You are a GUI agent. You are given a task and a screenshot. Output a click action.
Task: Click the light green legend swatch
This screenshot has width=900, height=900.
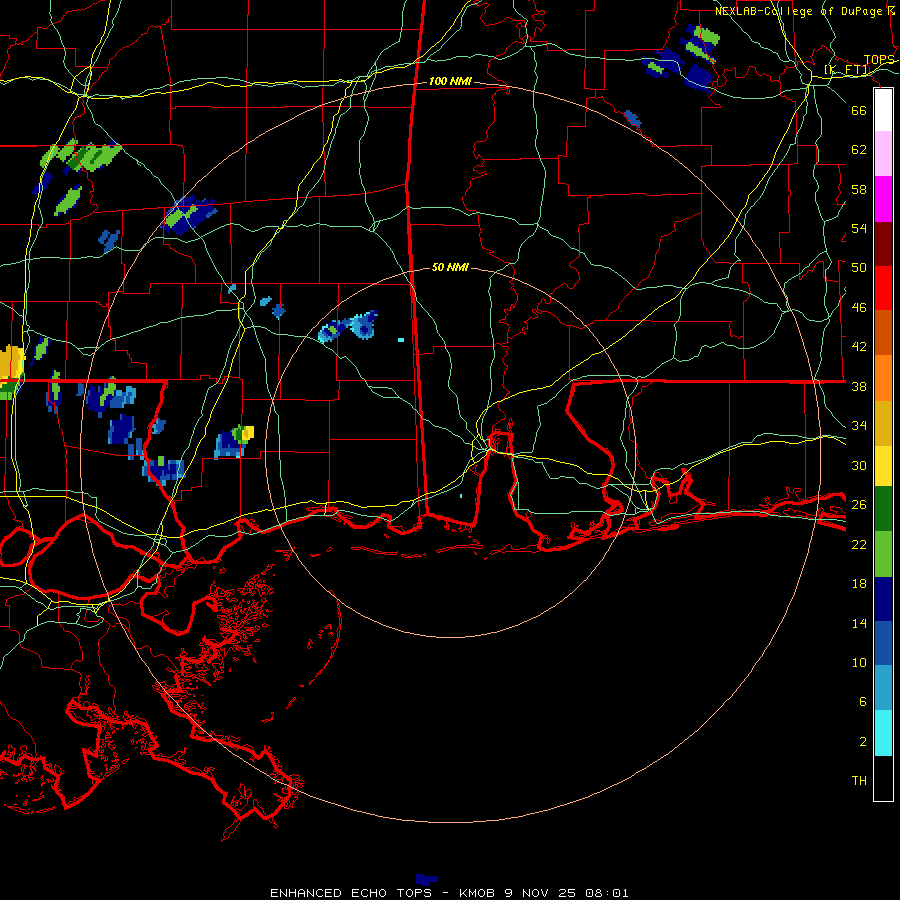click(883, 554)
